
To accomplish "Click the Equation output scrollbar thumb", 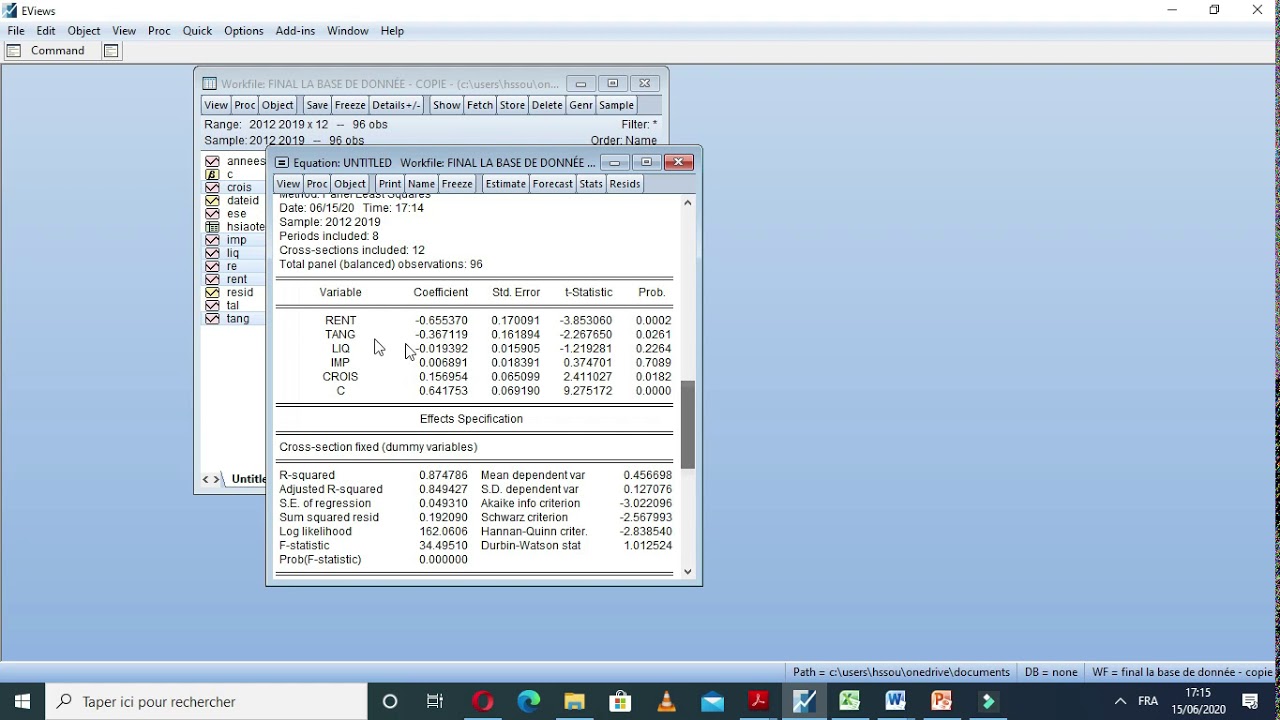I will (688, 425).
